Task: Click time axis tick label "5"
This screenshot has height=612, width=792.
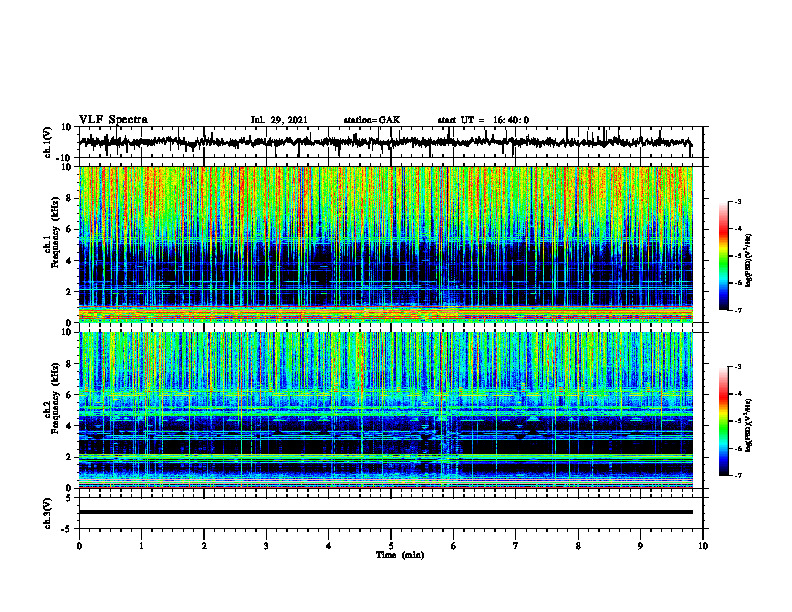Action: [x=391, y=546]
